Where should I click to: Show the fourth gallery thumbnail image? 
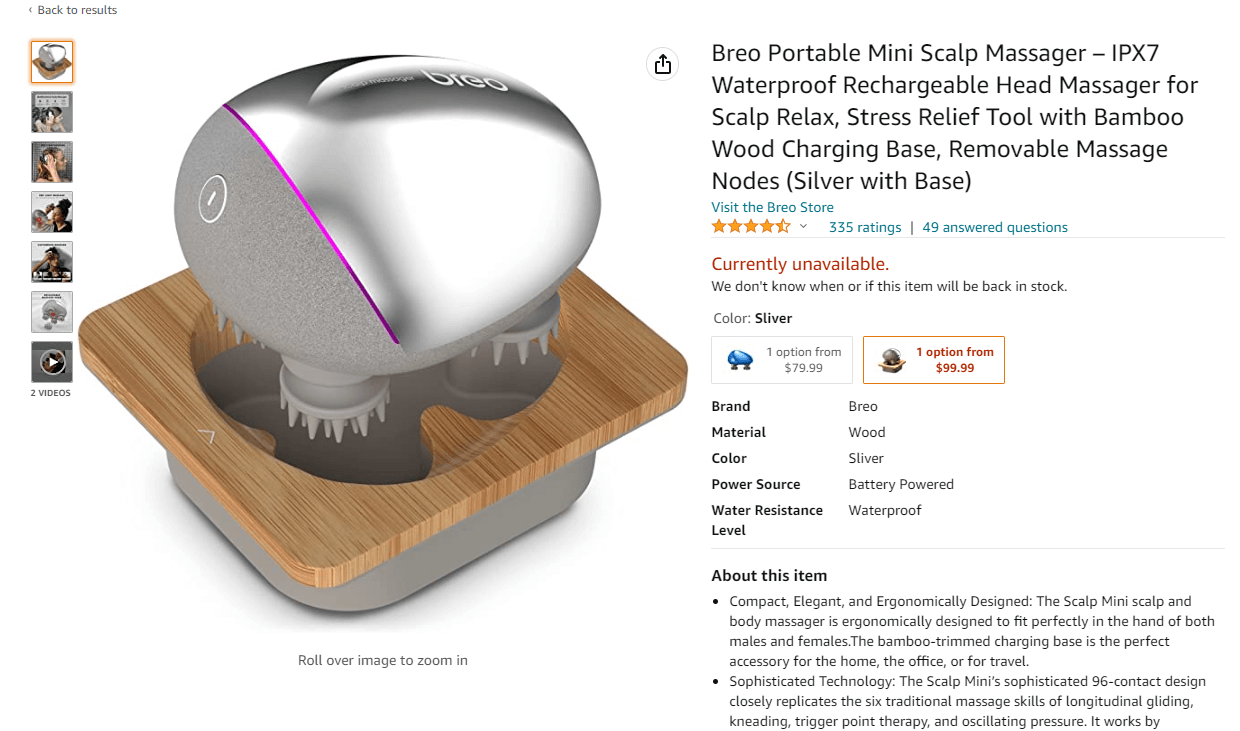[52, 212]
